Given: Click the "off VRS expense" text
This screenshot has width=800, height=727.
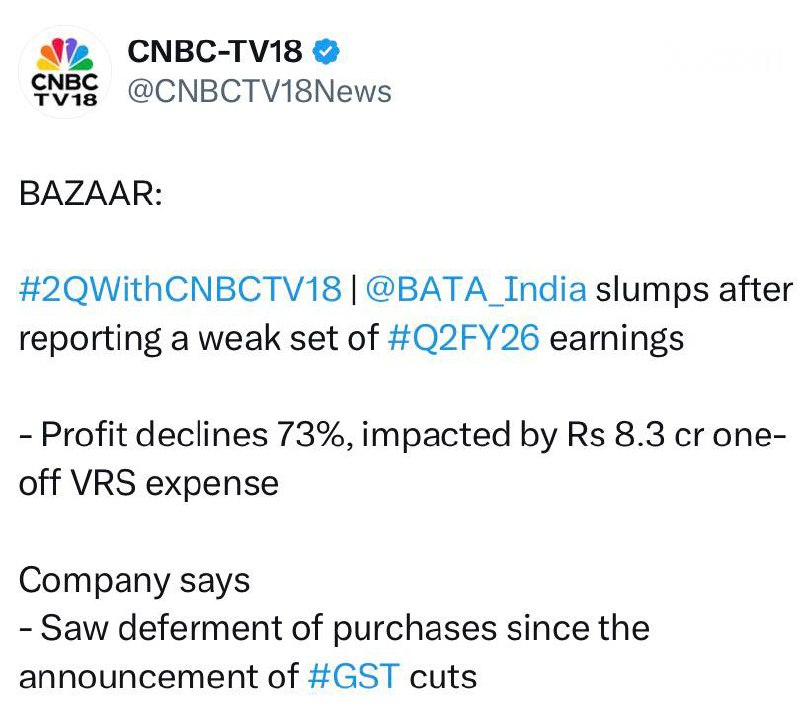Looking at the screenshot, I should pos(148,484).
